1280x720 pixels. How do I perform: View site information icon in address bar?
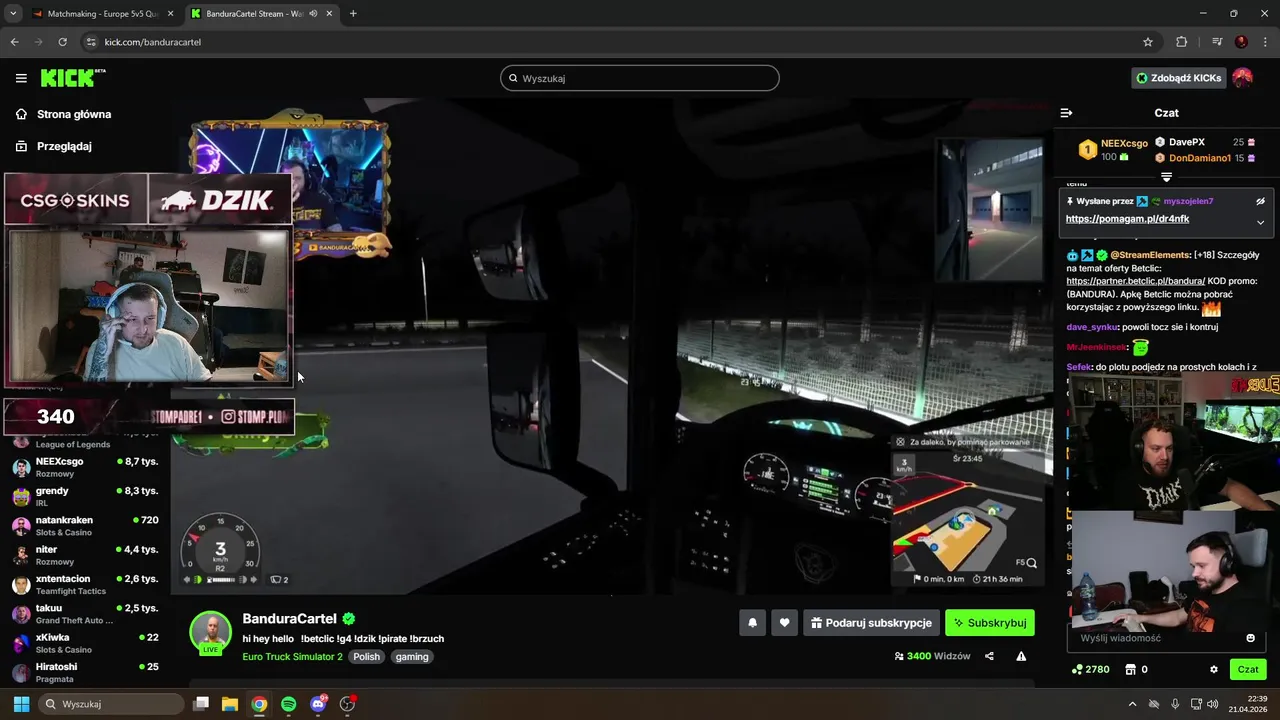click(91, 42)
